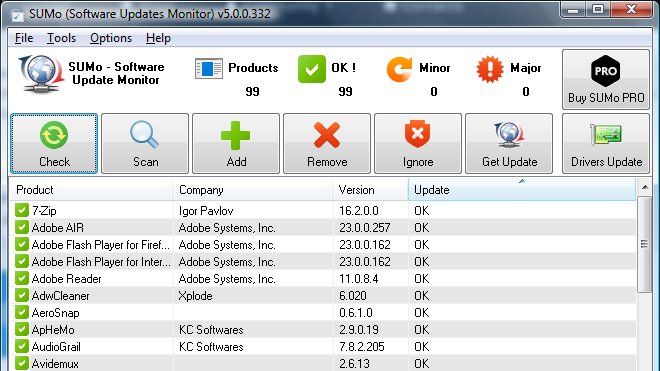The image size is (660, 371).
Task: Click version 2.9.0.19 cell
Action: coord(359,330)
